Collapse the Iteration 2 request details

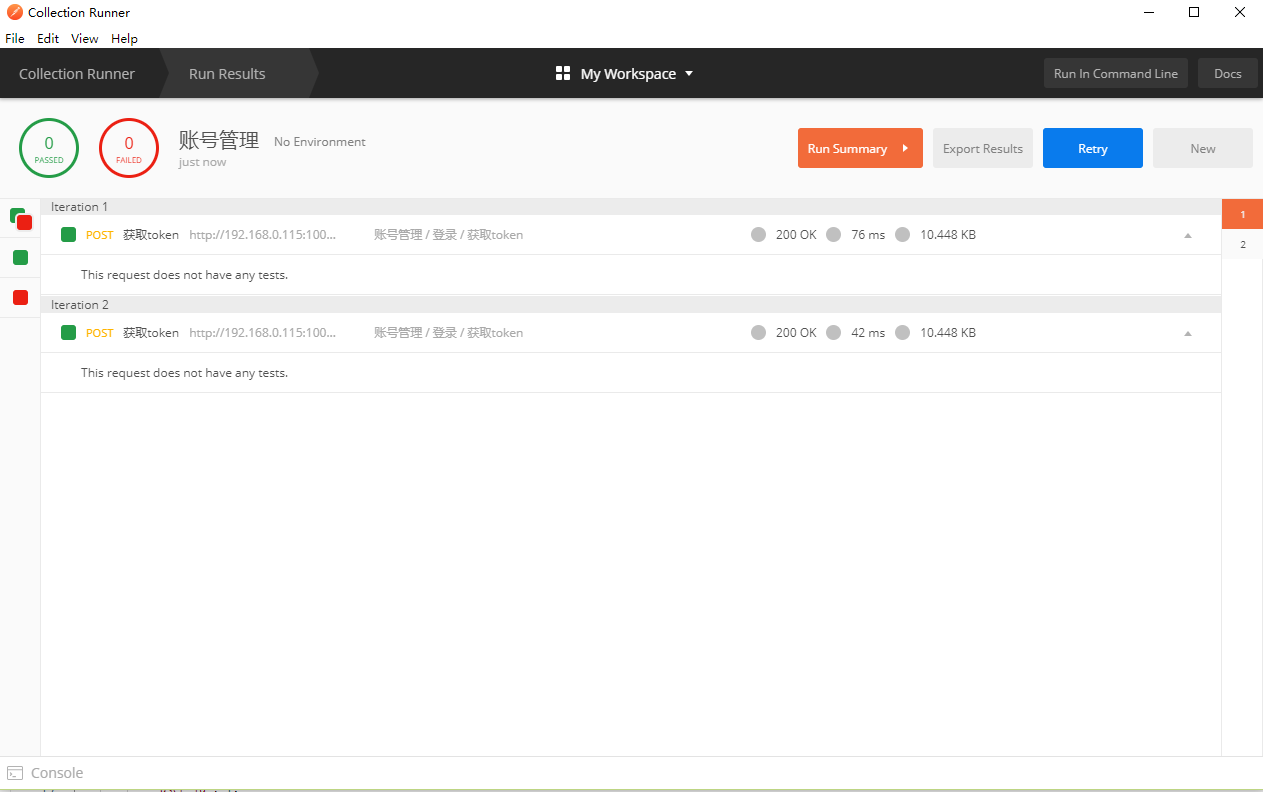pyautogui.click(x=1188, y=333)
